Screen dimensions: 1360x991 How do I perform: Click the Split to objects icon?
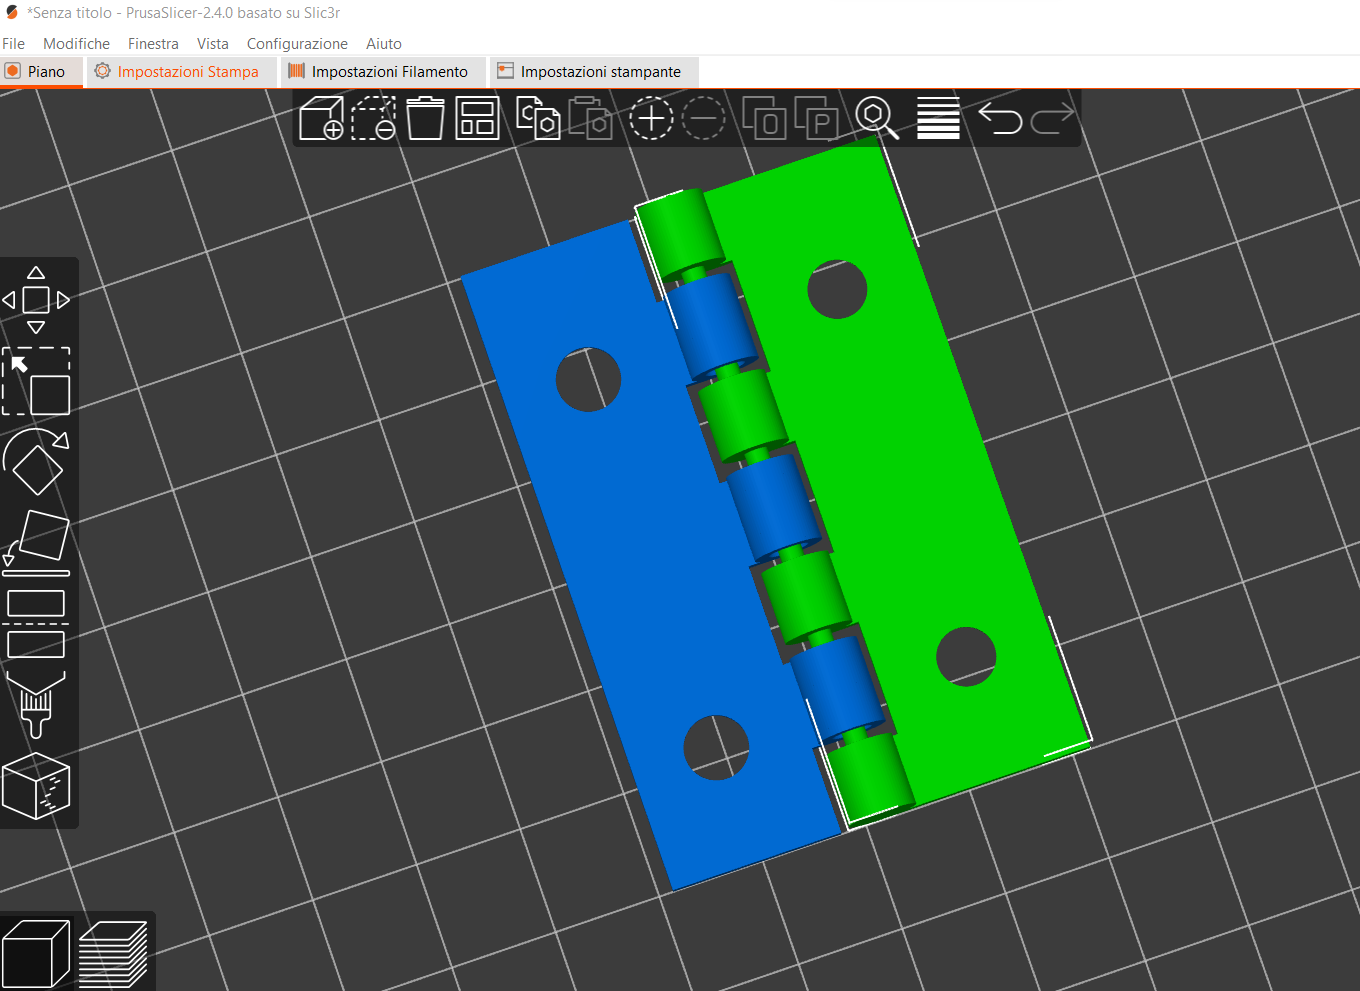pos(764,118)
